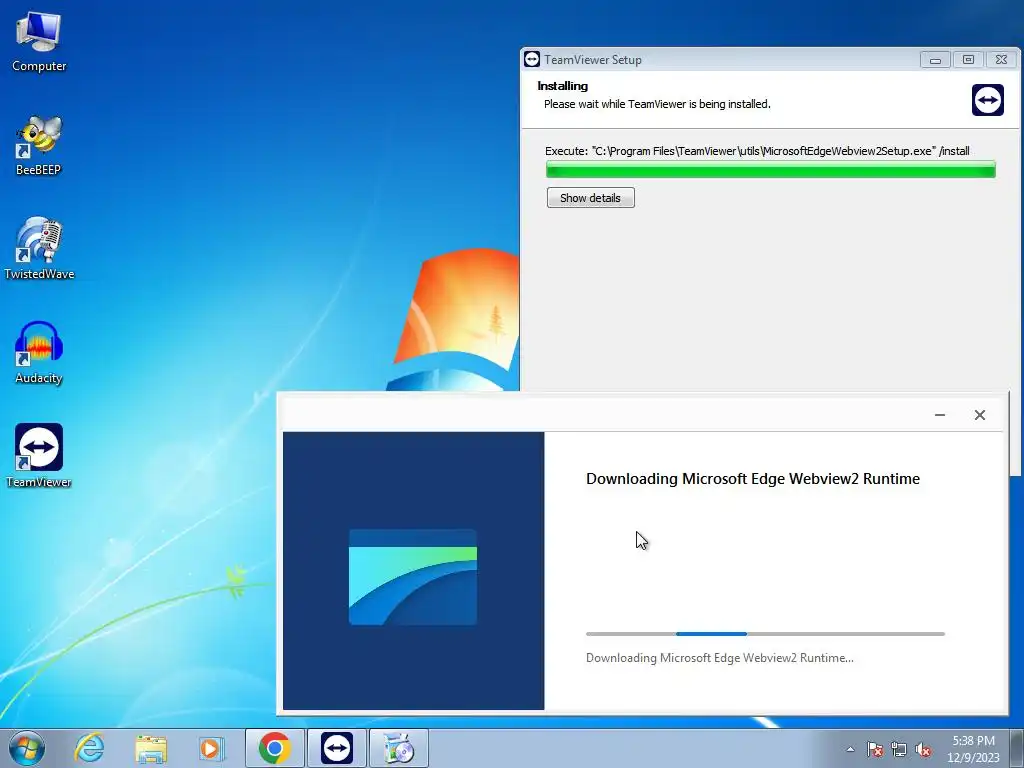Open the muted volume tray icon
This screenshot has height=768, width=1024.
pos(923,749)
